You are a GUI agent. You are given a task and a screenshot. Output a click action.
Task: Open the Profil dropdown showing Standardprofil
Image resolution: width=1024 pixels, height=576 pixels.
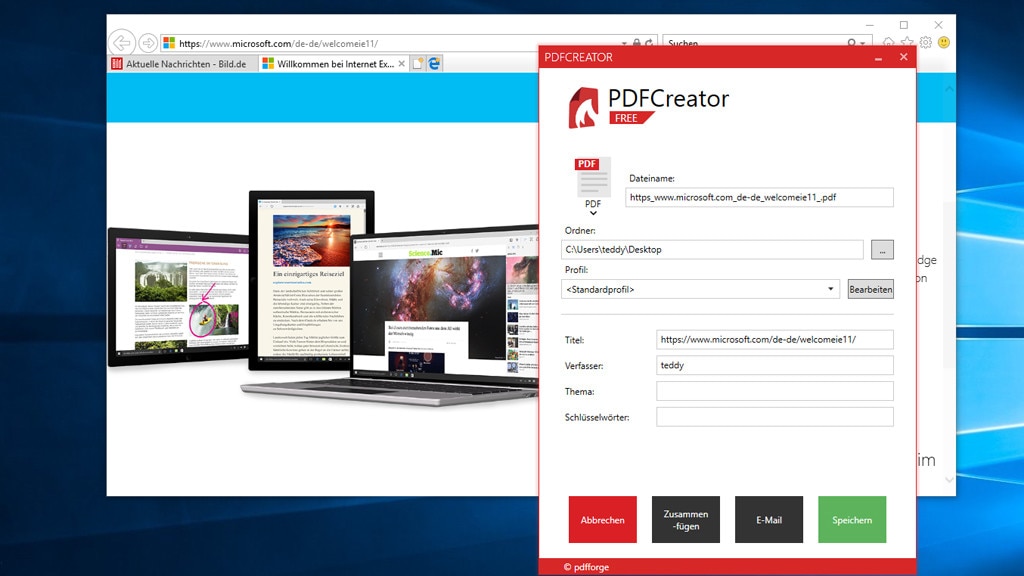pyautogui.click(x=831, y=288)
